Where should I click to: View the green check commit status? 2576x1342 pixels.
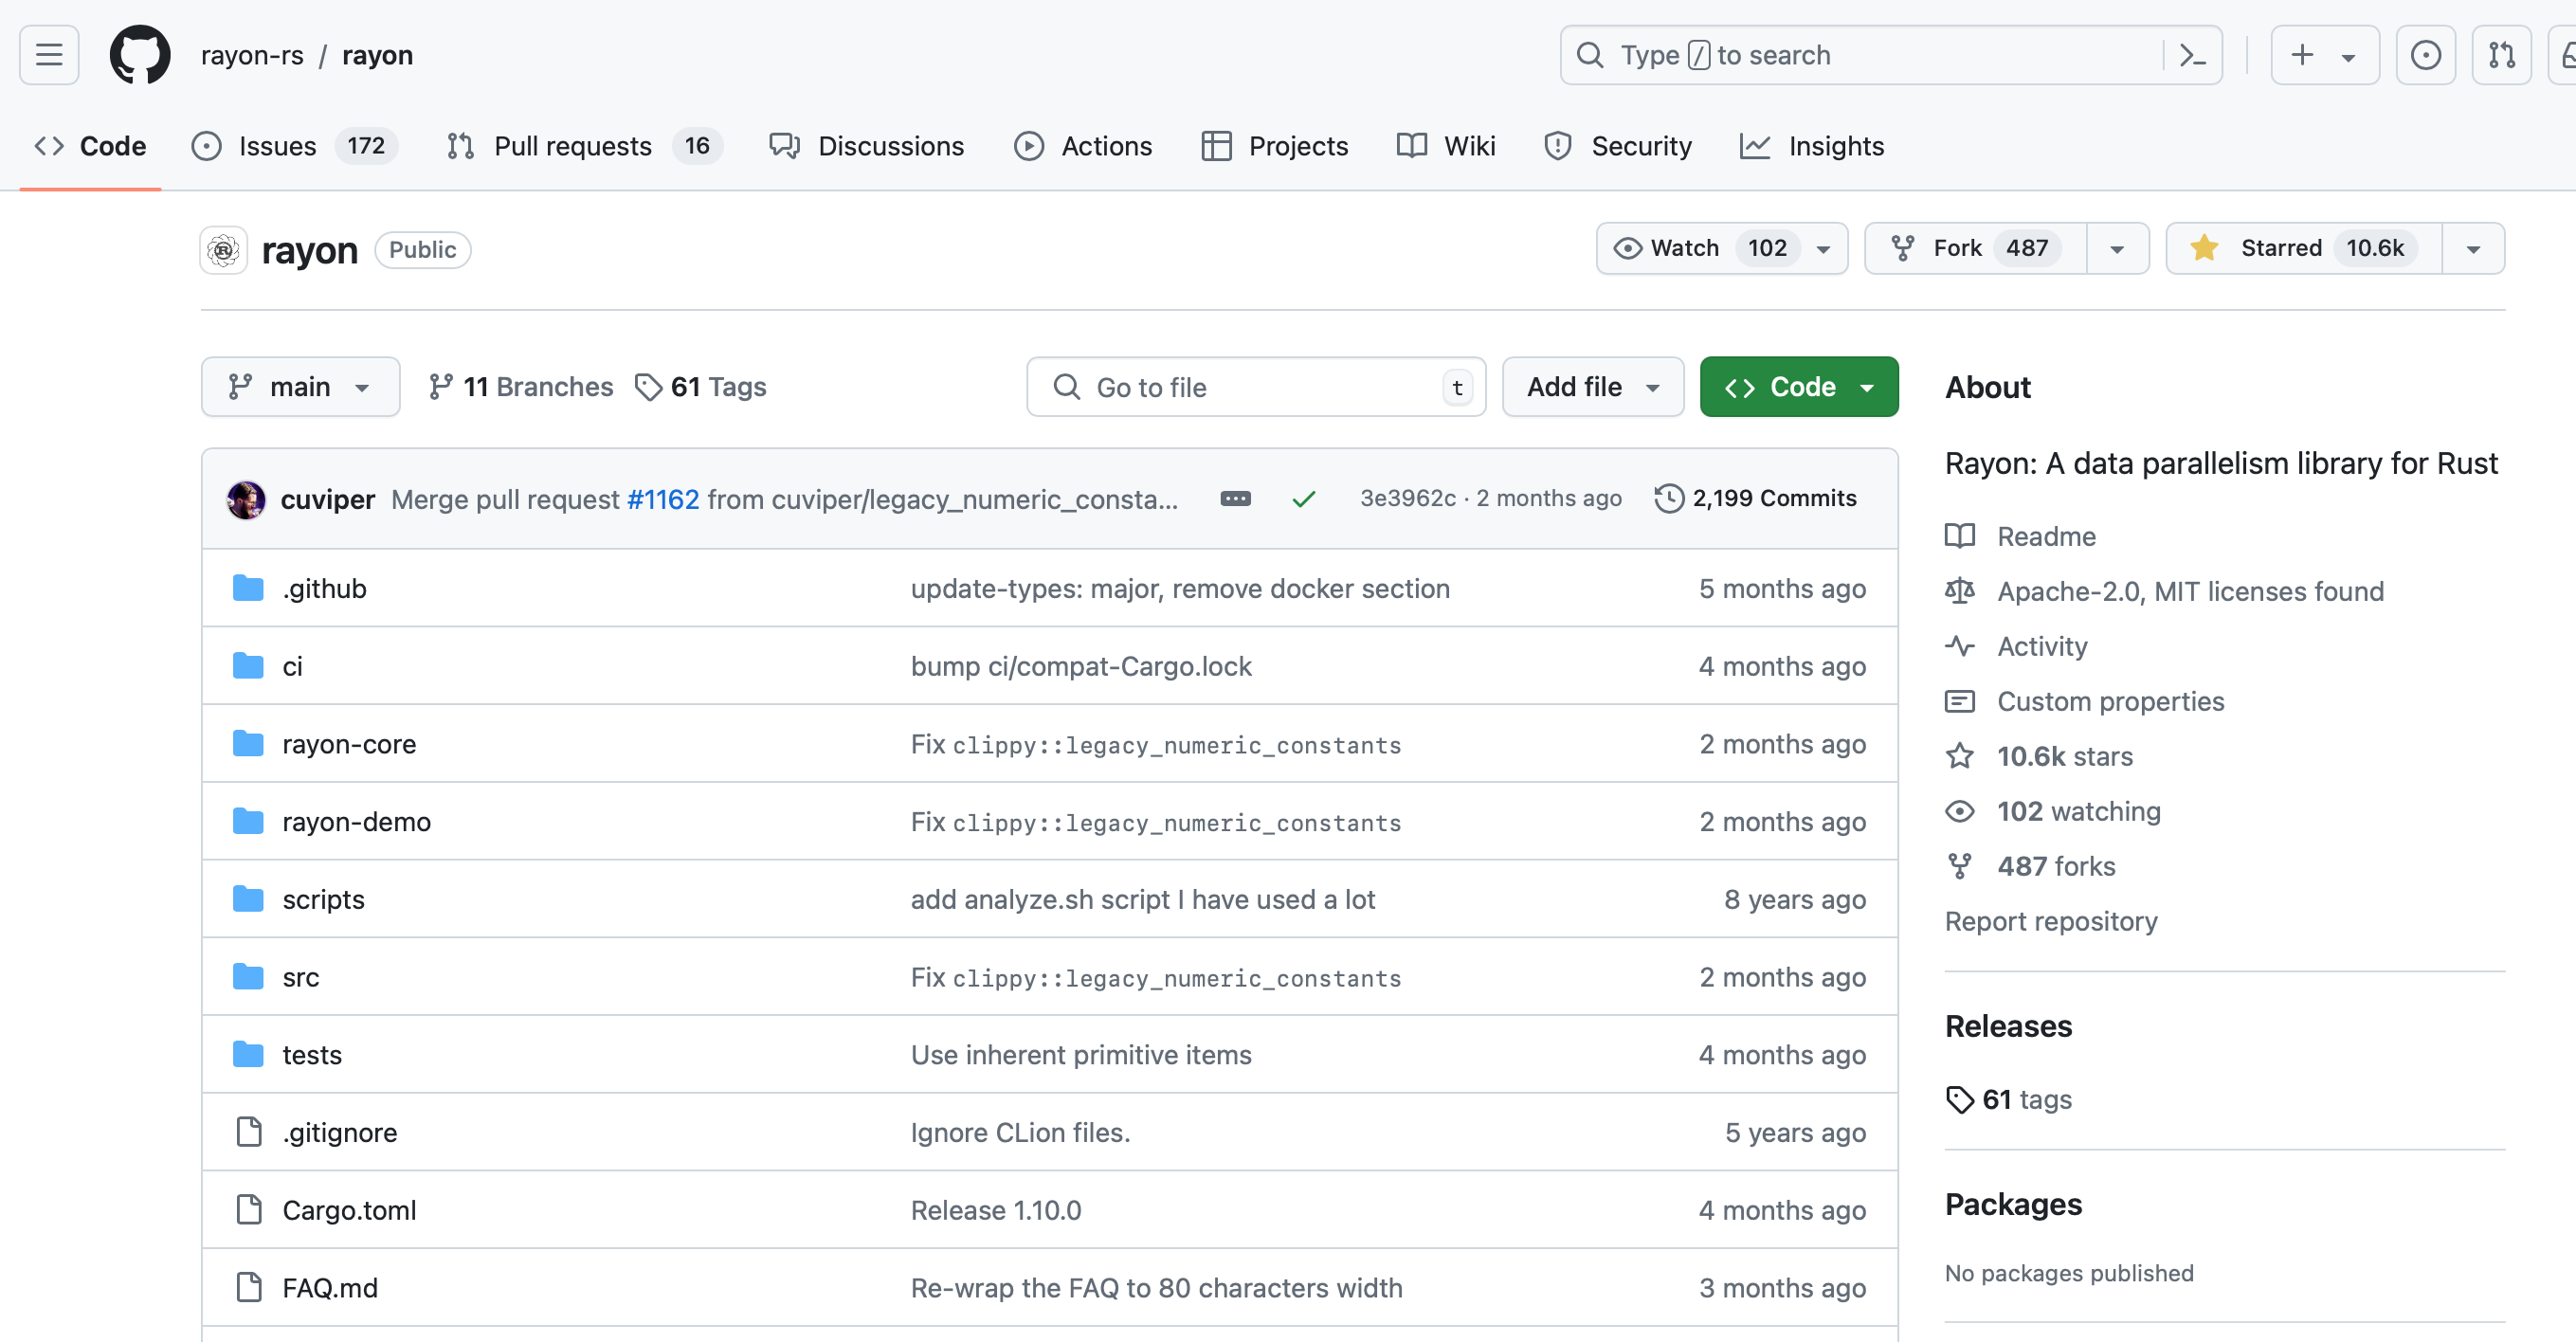tap(1303, 499)
